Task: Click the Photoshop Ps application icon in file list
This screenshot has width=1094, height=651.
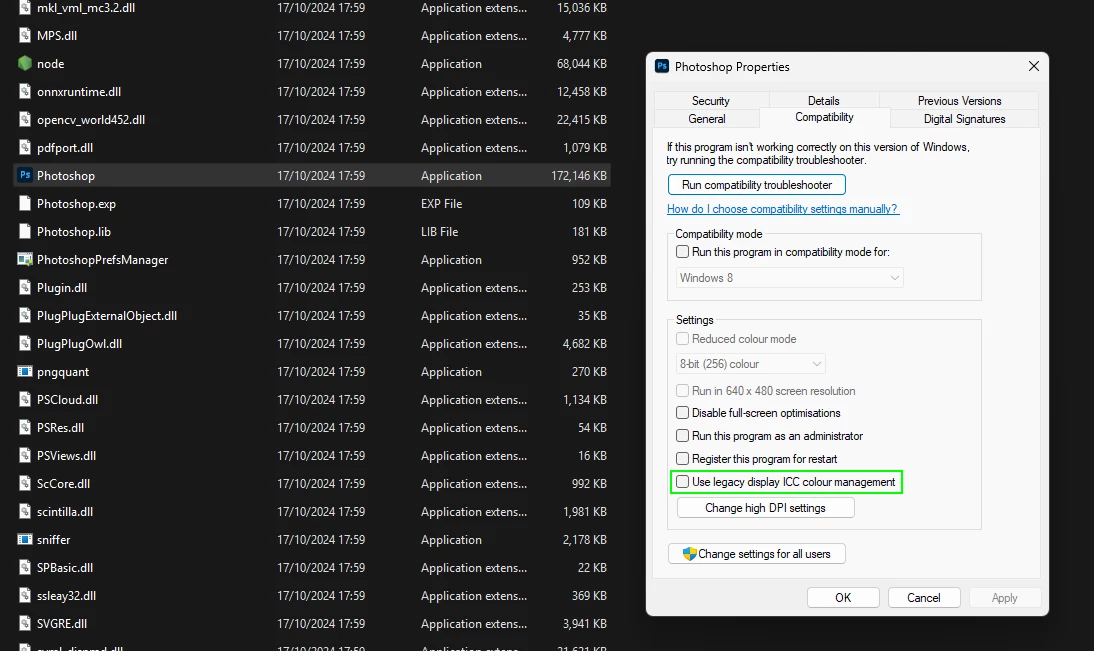Action: [25, 175]
